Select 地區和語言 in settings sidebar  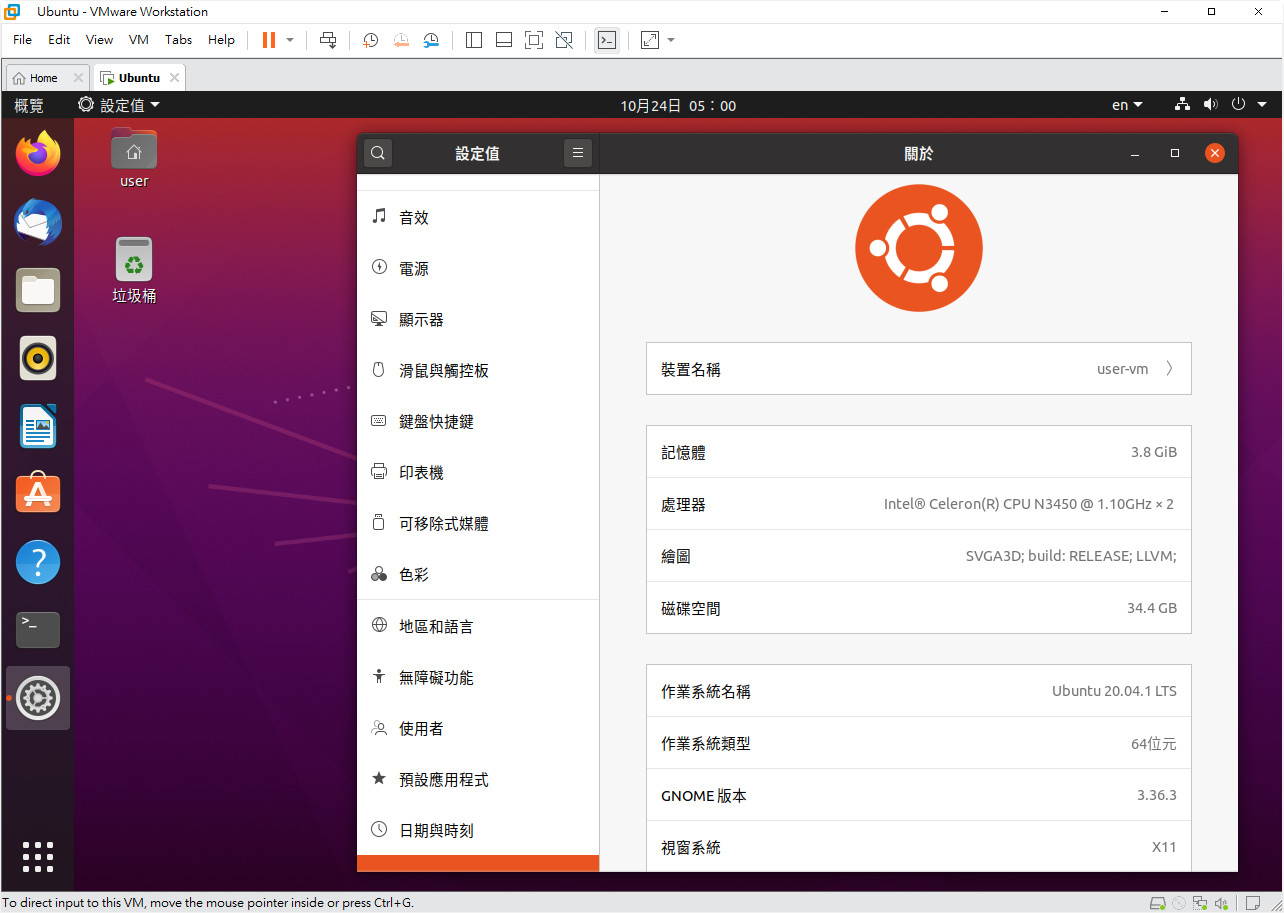[x=436, y=626]
